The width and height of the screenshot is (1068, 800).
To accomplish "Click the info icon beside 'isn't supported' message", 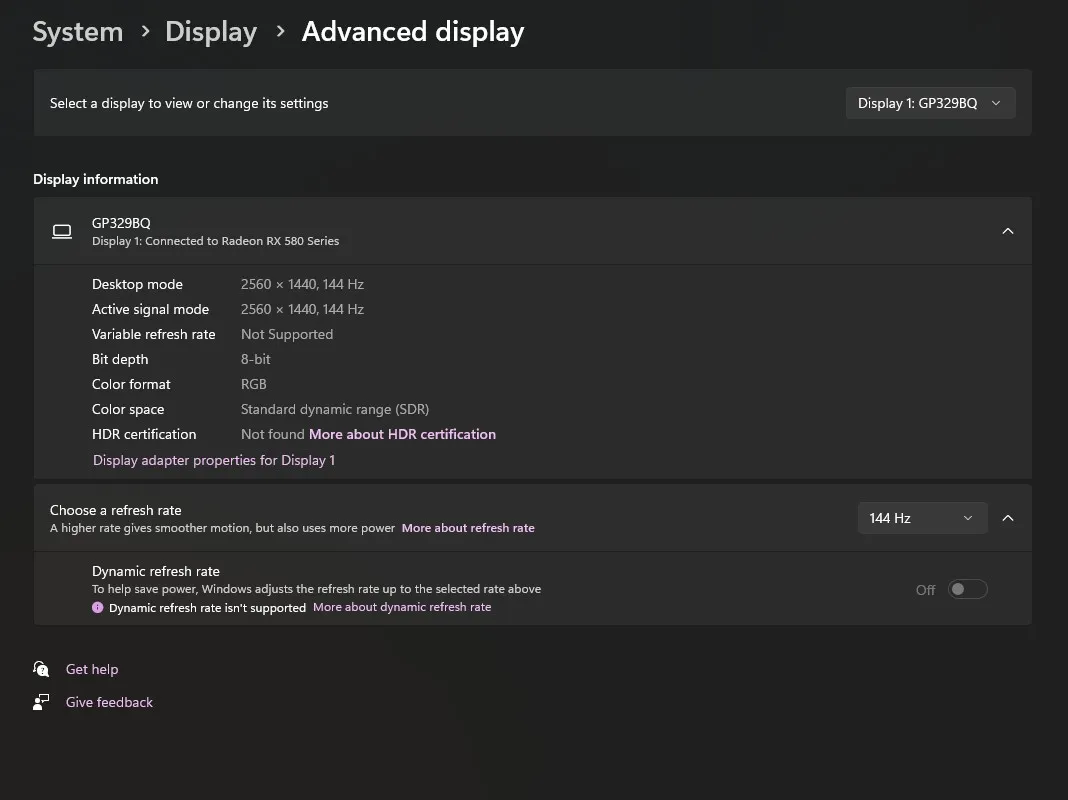I will click(98, 607).
